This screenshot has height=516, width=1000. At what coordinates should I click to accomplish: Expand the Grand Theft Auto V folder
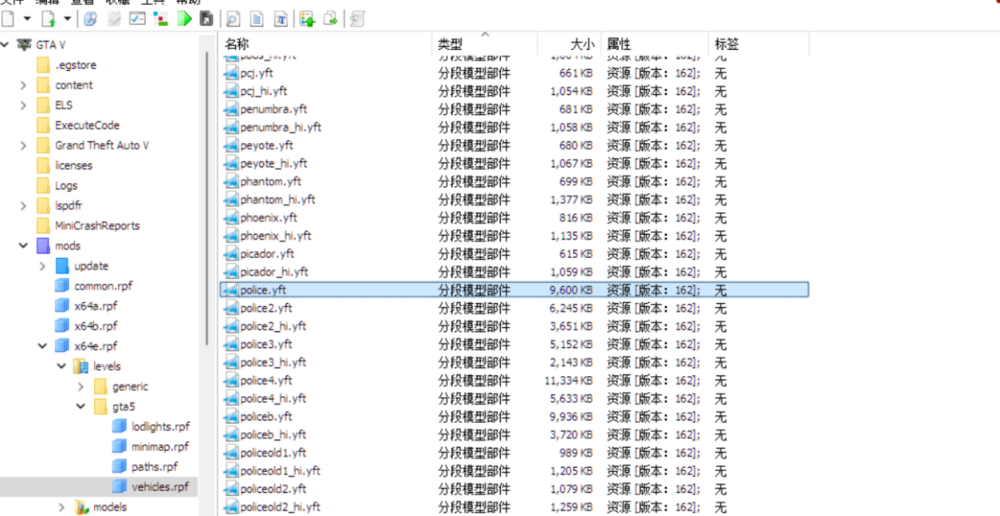24,145
